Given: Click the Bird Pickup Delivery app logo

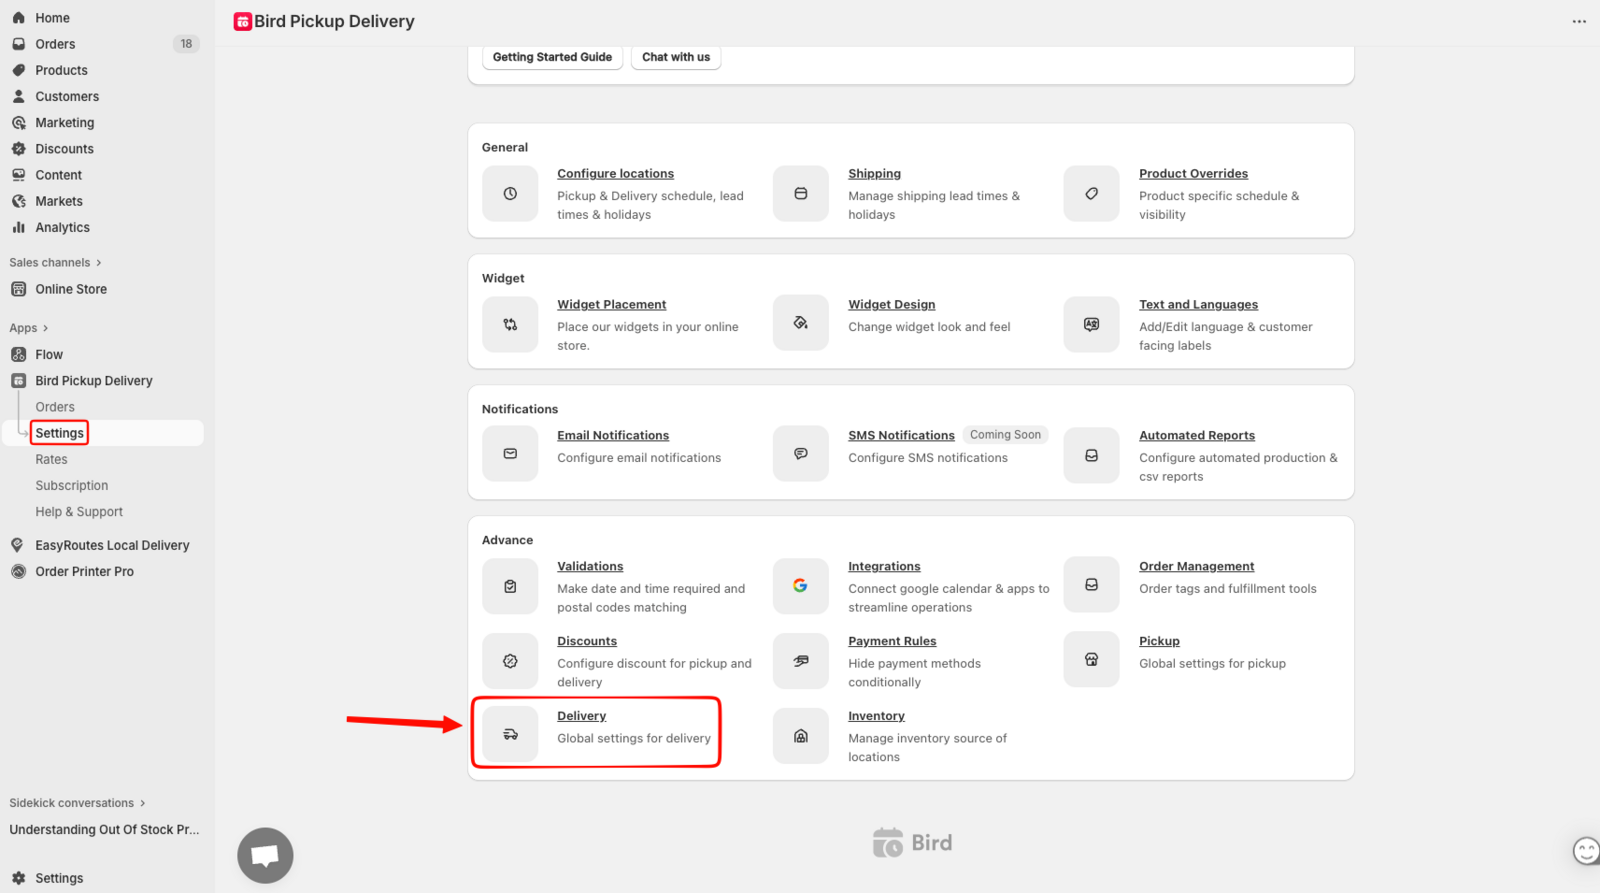Looking at the screenshot, I should [x=243, y=21].
